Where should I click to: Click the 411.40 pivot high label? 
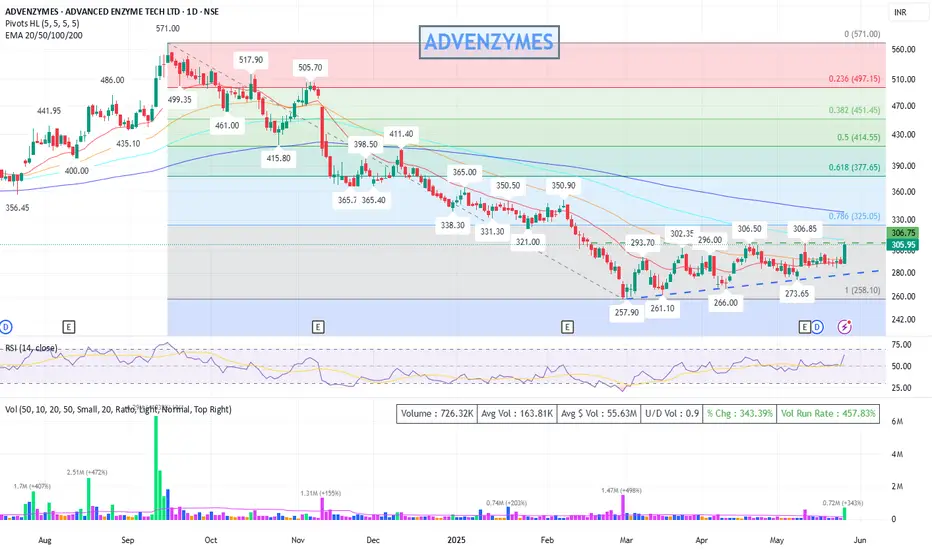pos(401,134)
